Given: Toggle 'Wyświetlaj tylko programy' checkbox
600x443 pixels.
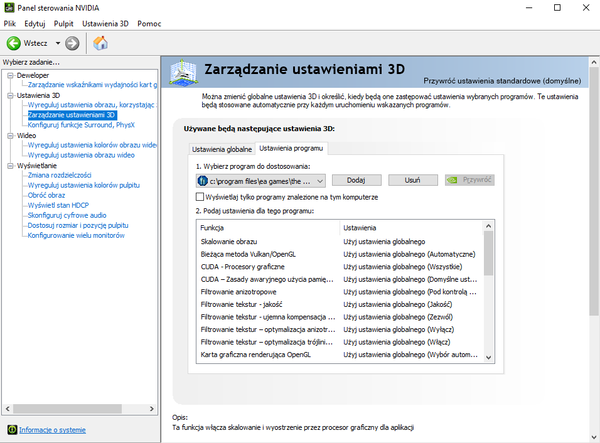Looking at the screenshot, I should (x=201, y=197).
